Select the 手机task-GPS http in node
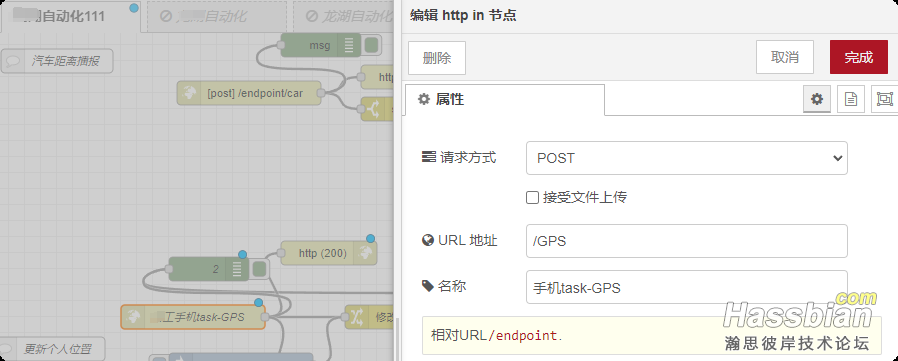 193,317
